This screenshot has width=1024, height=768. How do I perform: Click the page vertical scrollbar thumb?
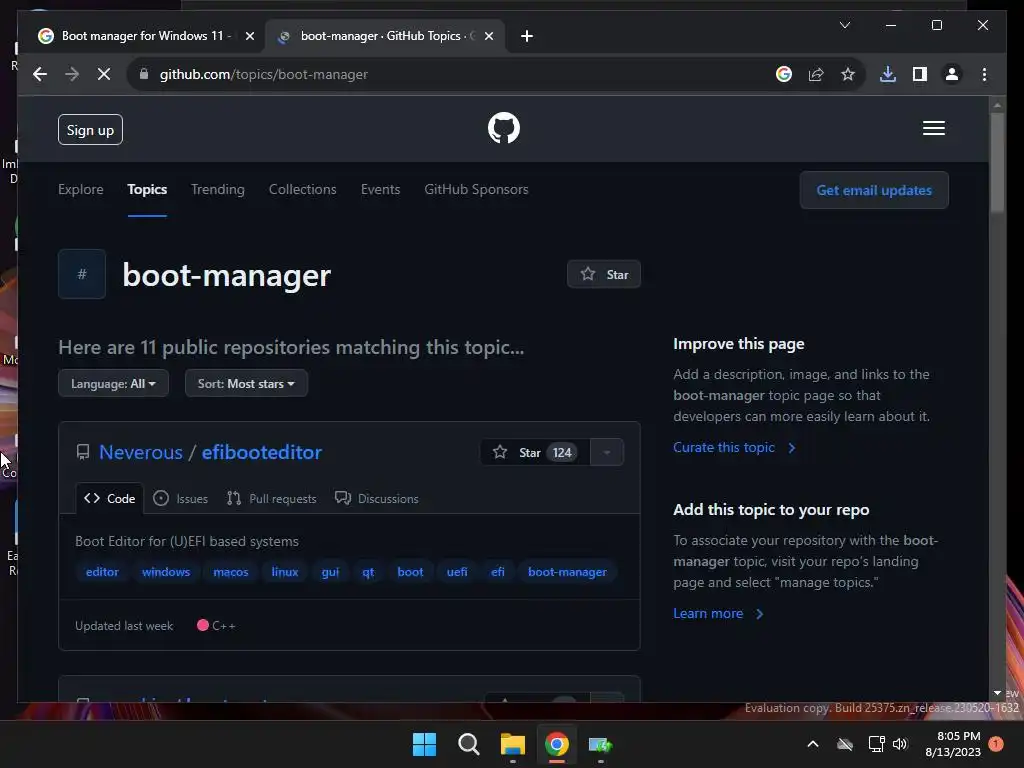click(997, 161)
